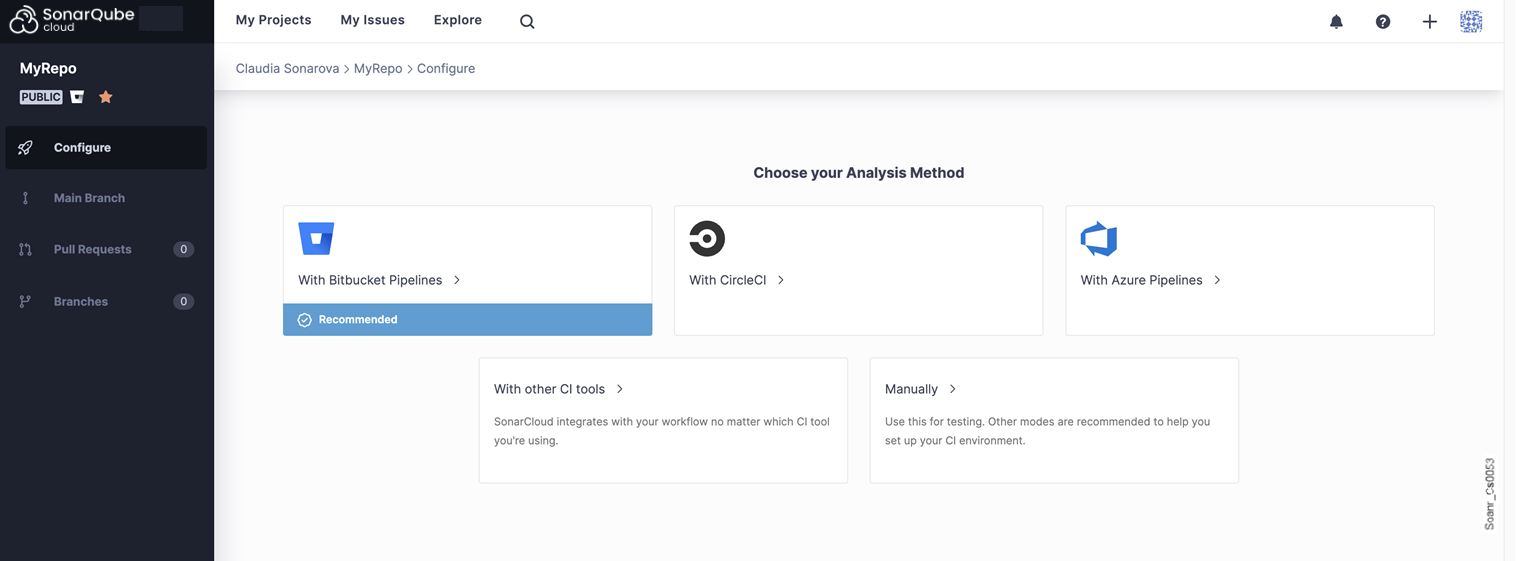Select the Manually analysis method
Image resolution: width=1517 pixels, height=561 pixels.
911,389
